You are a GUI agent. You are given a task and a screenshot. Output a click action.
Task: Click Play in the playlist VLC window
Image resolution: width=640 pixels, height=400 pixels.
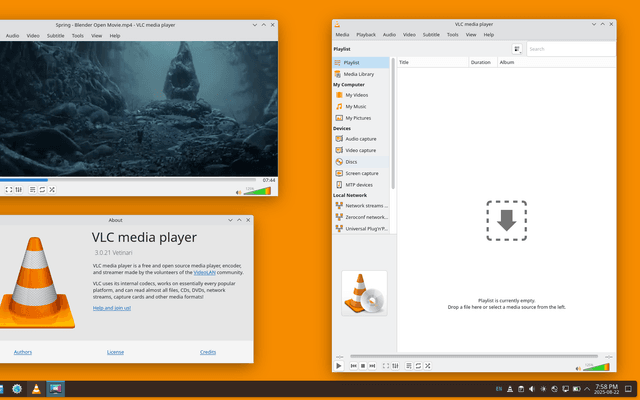(x=338, y=366)
